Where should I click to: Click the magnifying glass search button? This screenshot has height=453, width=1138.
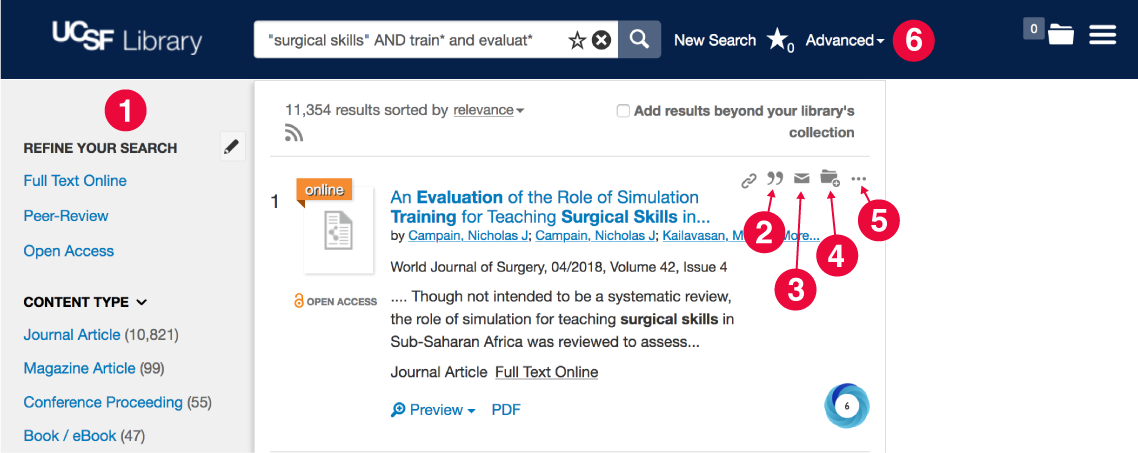coord(639,39)
